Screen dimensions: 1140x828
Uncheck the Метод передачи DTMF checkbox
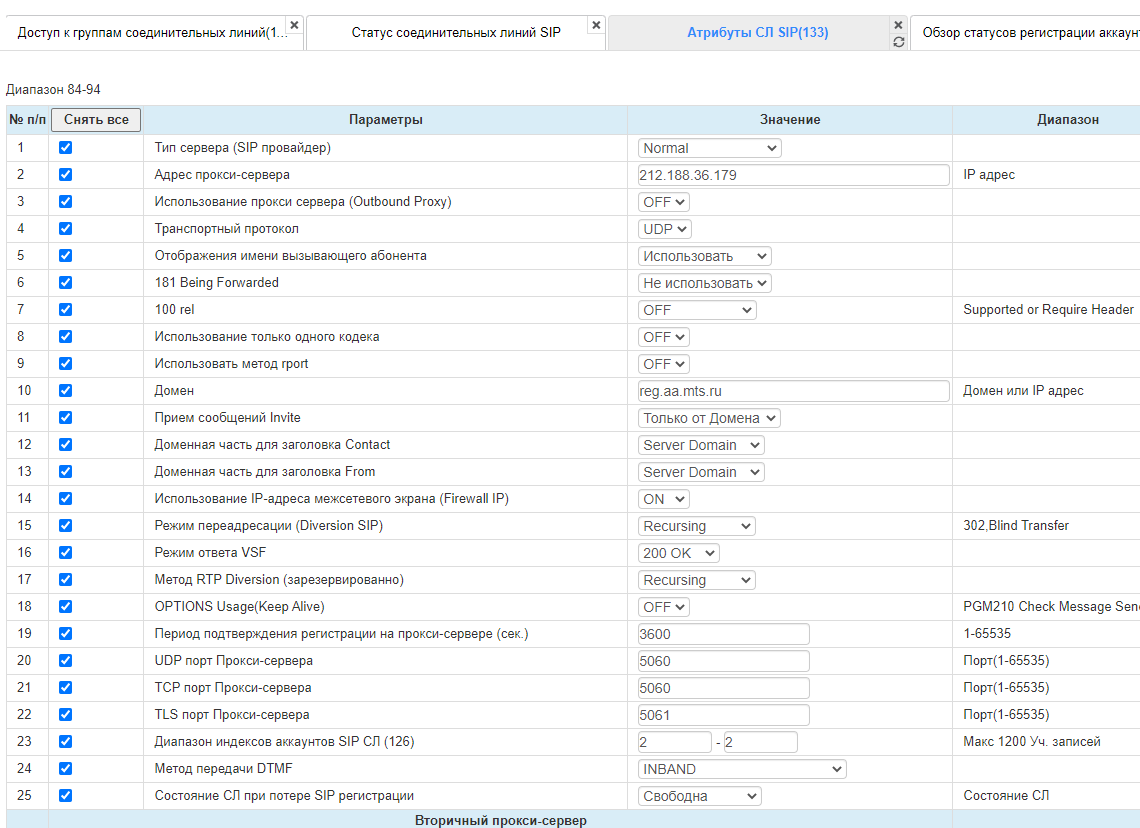coord(66,769)
